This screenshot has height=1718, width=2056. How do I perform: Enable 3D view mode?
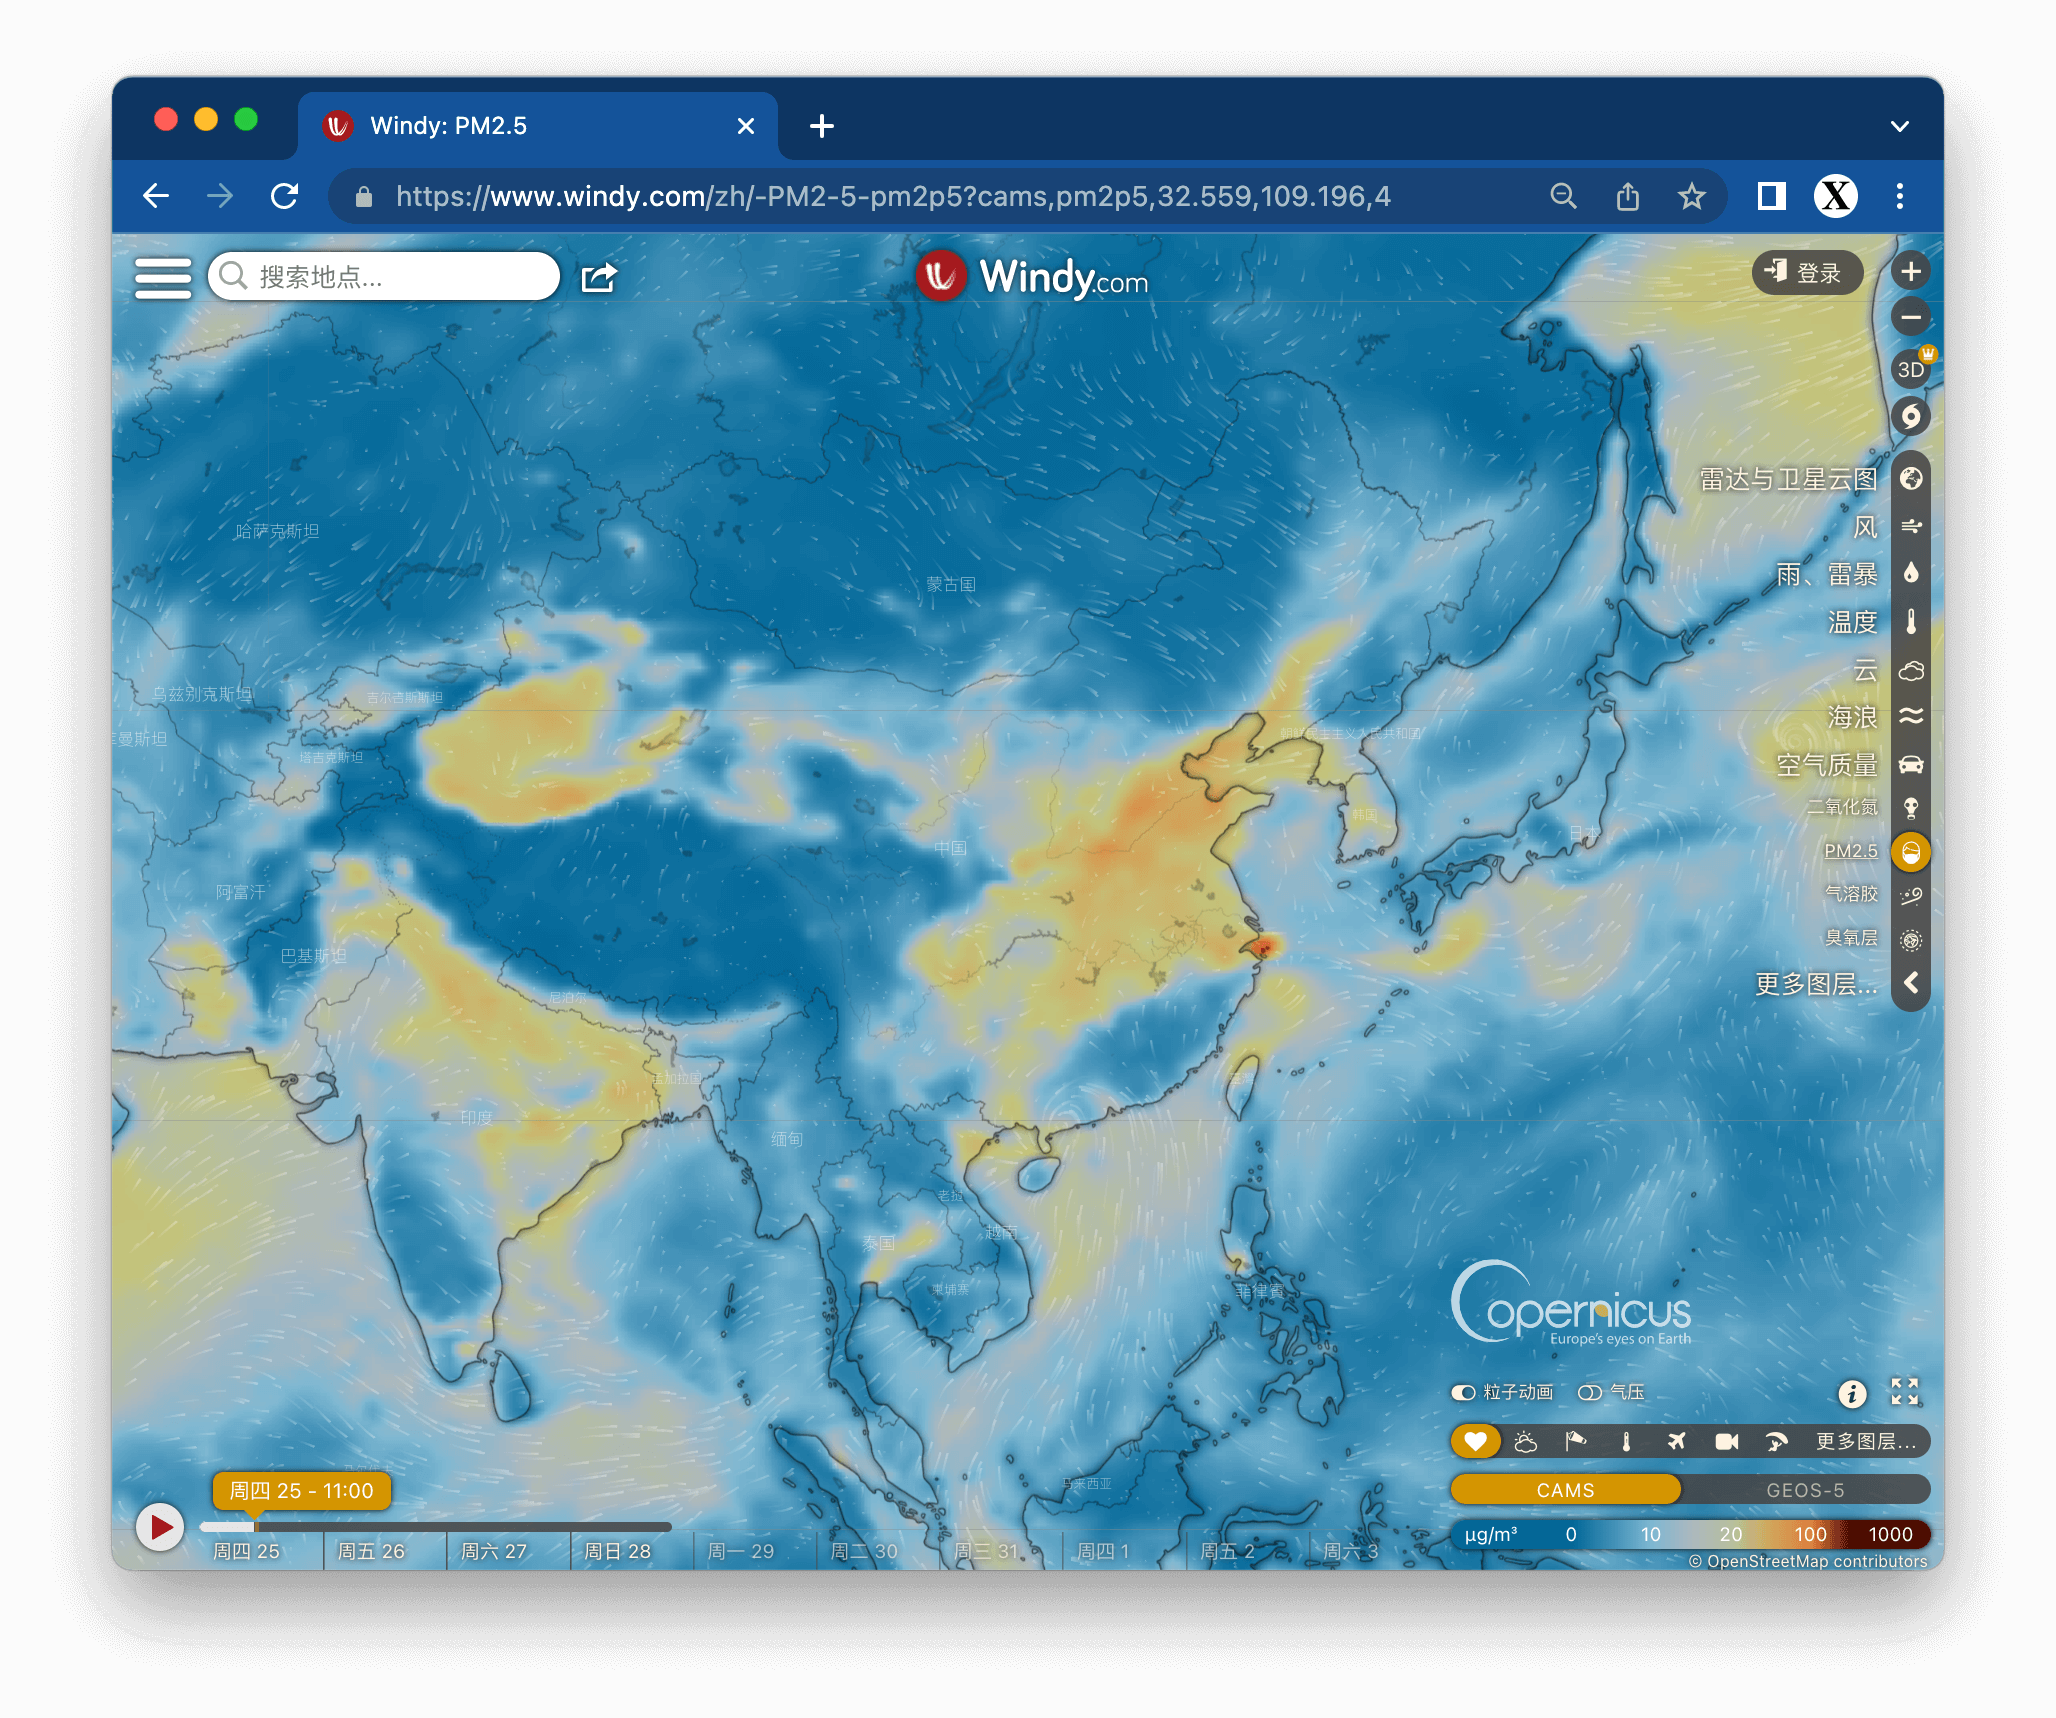pyautogui.click(x=1910, y=369)
